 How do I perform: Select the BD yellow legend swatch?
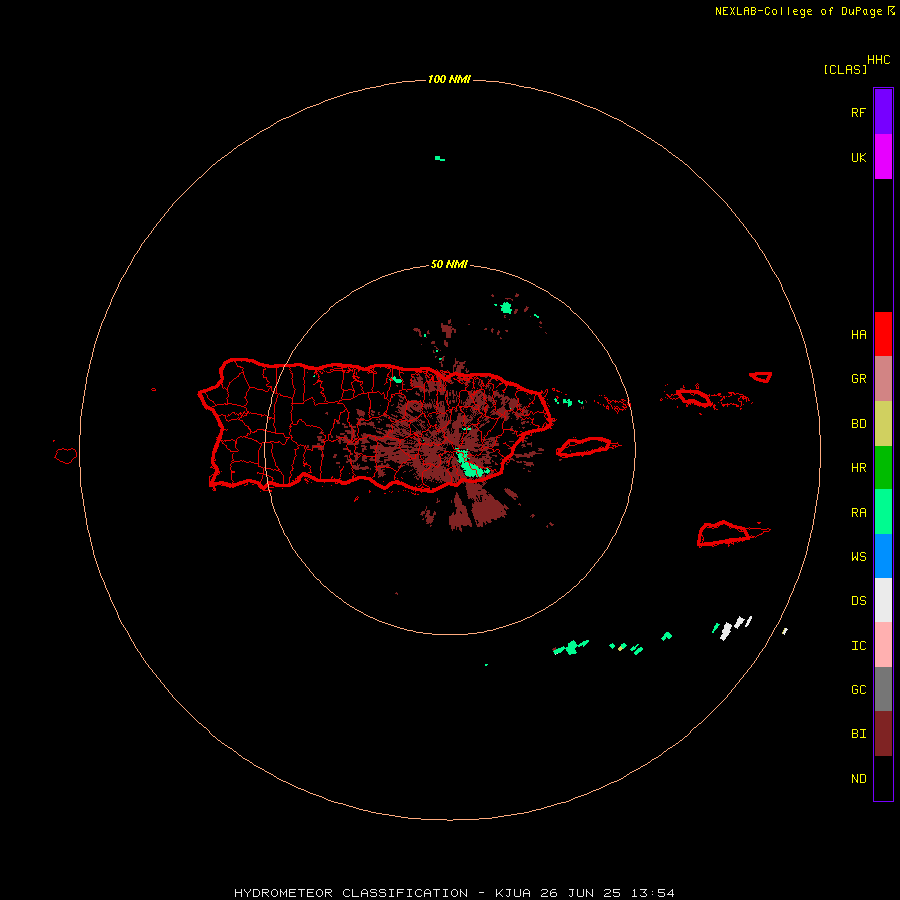[883, 424]
